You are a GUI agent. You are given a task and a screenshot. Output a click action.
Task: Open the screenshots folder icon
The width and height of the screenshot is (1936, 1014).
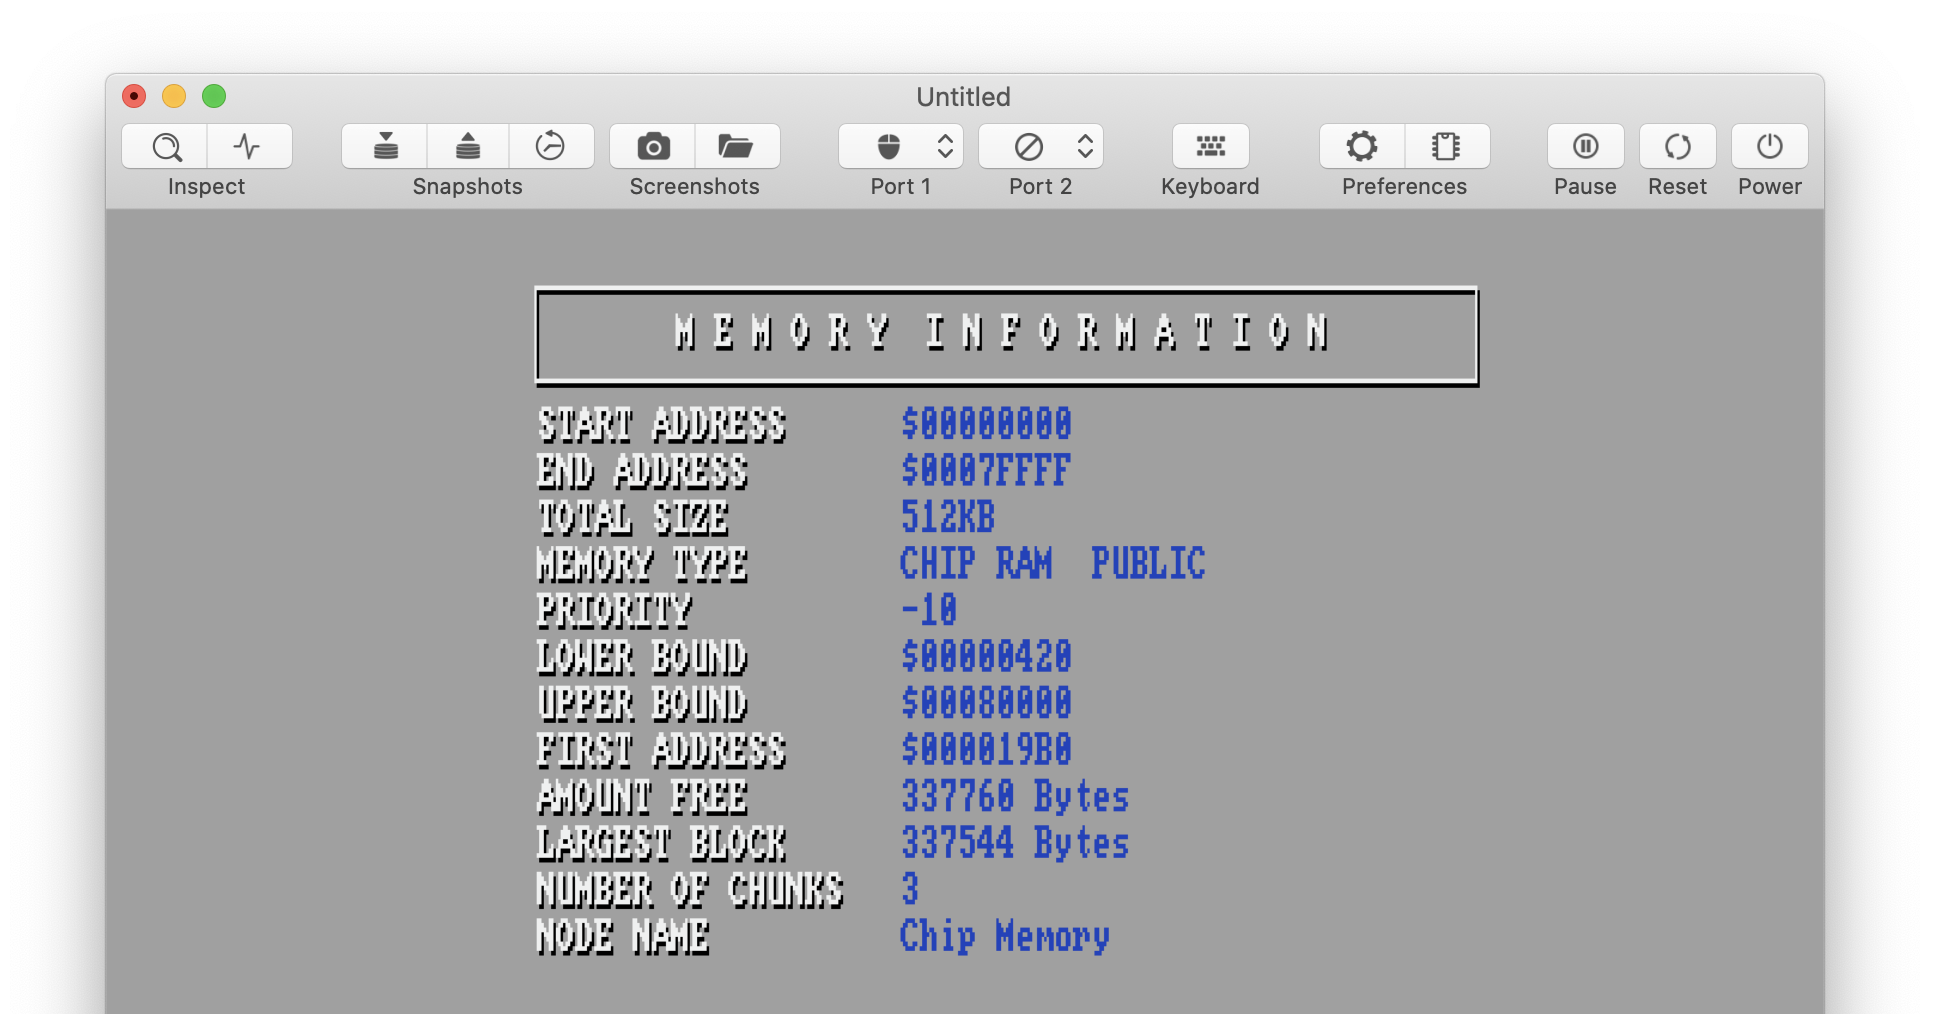(x=737, y=146)
